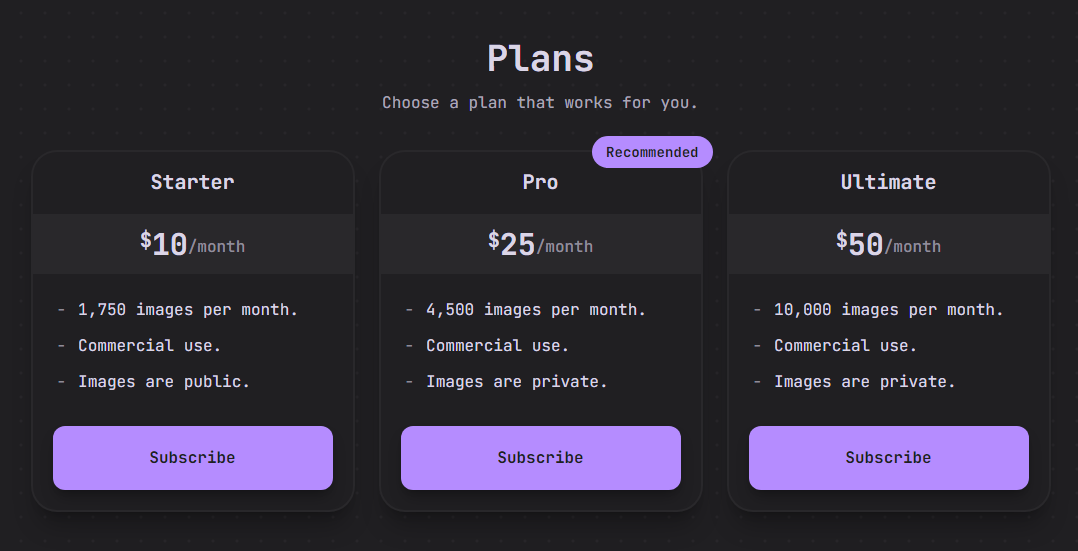Click the $10/month price

click(193, 244)
